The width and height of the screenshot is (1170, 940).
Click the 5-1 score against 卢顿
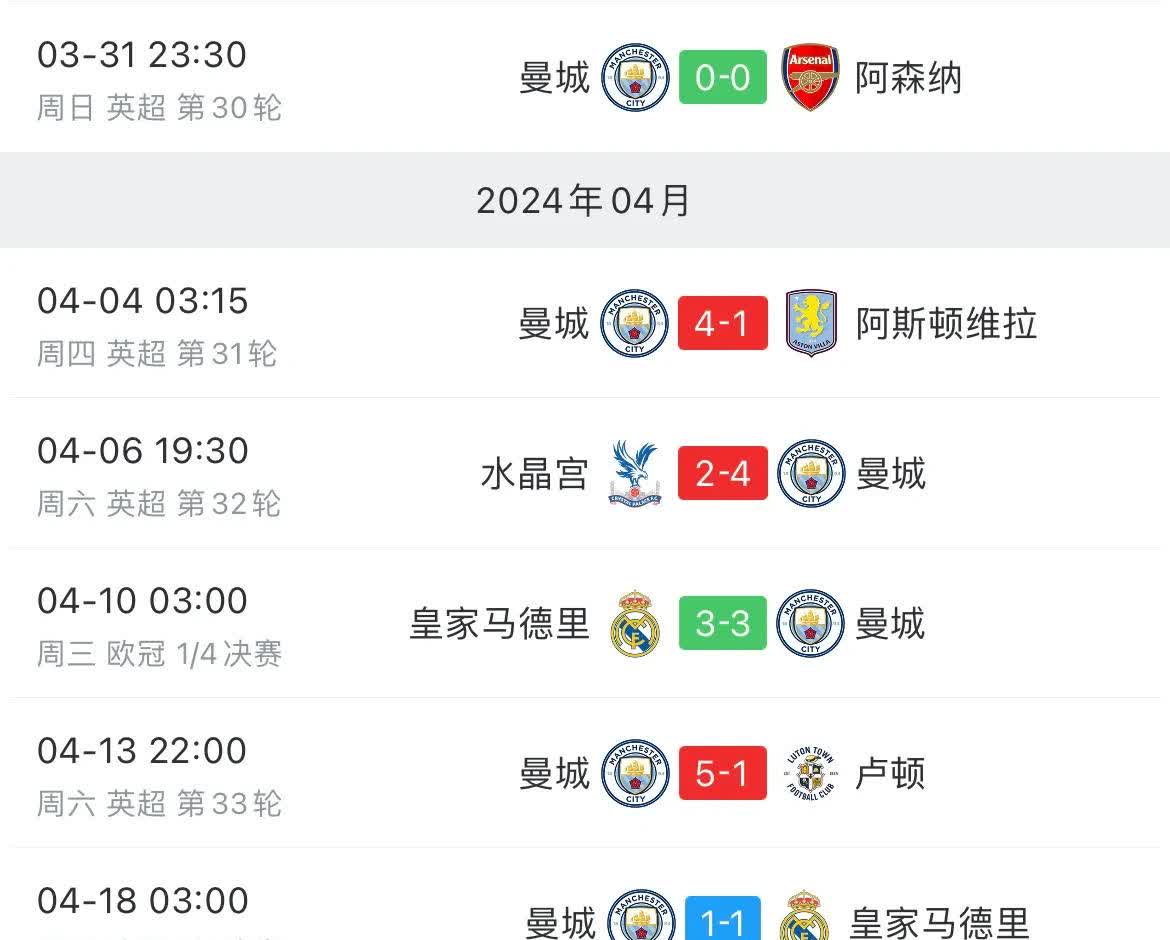pos(722,773)
